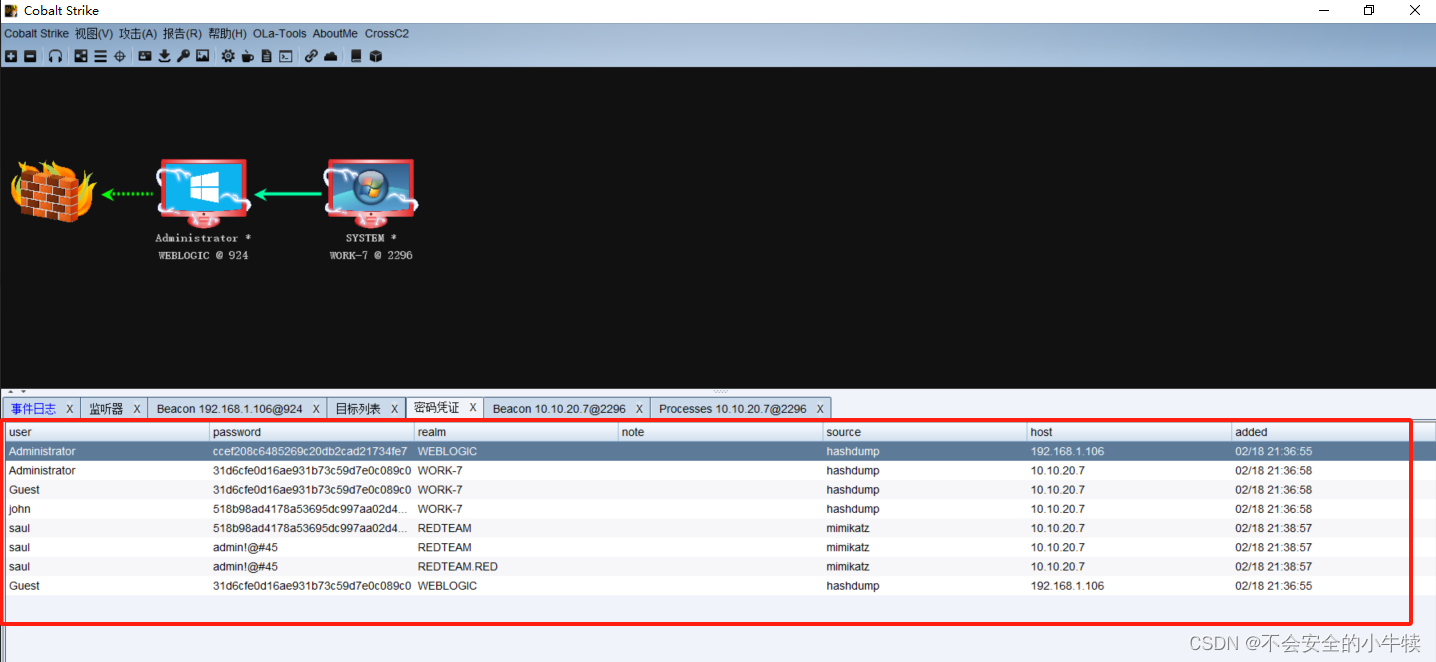Open the AboutMe menu
This screenshot has width=1436, height=662.
(335, 33)
